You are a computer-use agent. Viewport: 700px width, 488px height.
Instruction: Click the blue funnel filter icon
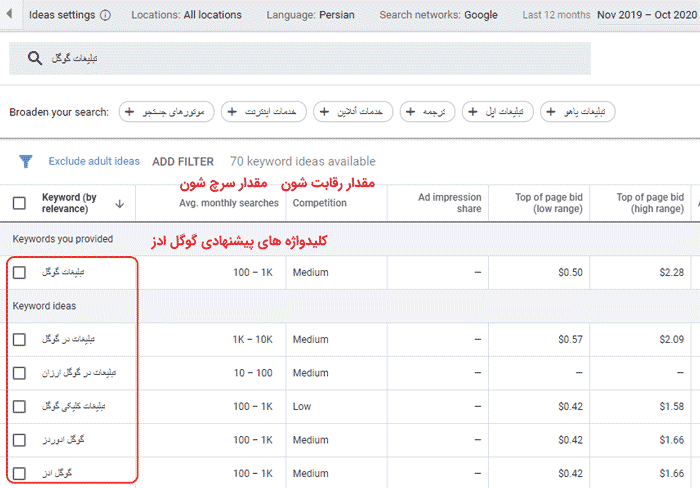(x=27, y=161)
